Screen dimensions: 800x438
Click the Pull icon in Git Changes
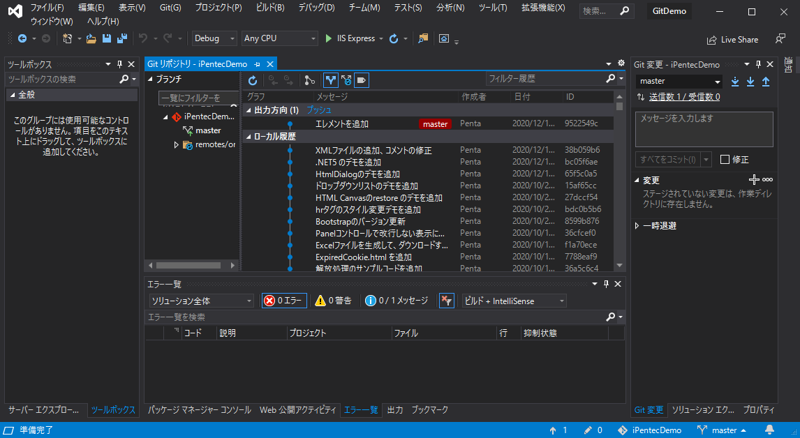[751, 82]
